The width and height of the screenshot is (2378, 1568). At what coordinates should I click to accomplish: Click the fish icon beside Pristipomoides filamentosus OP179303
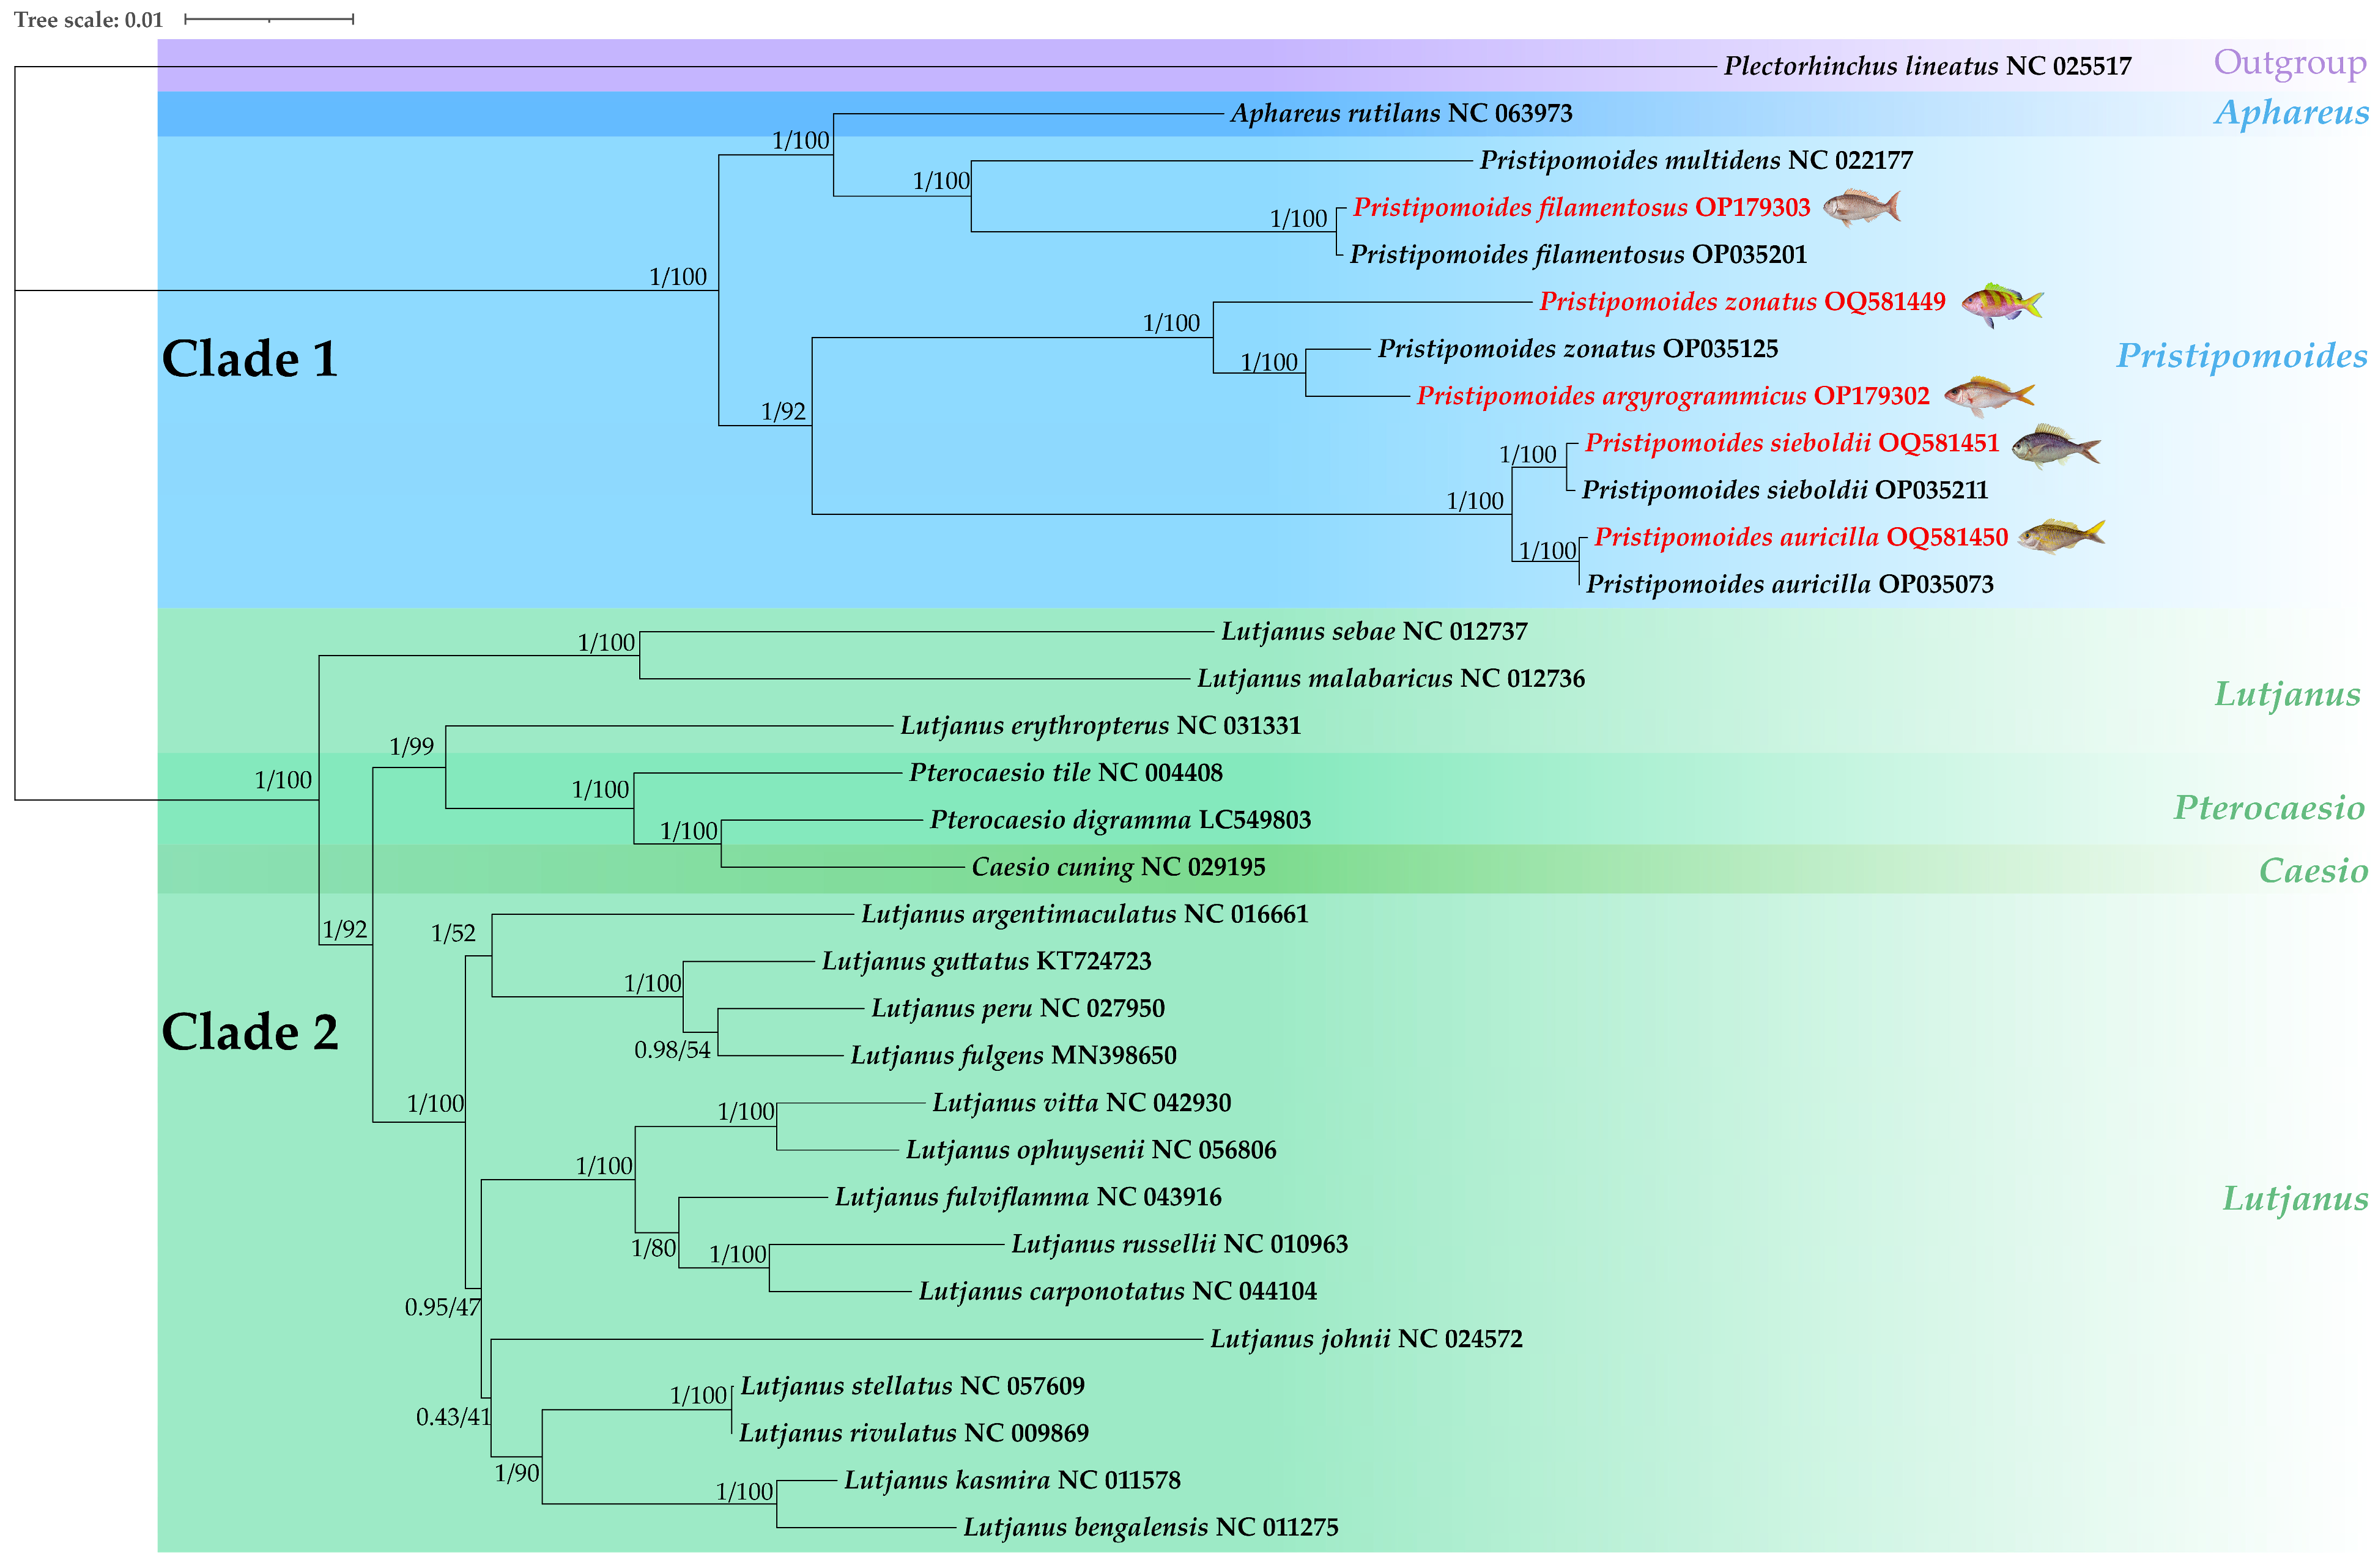[1861, 207]
